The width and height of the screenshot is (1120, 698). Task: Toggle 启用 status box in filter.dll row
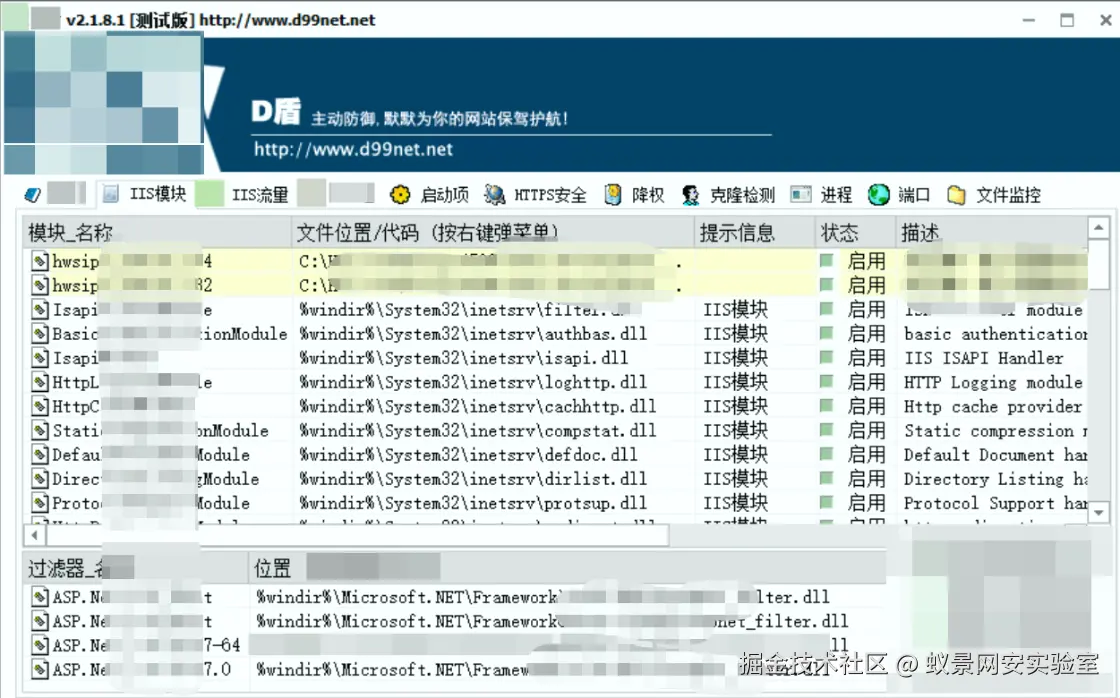point(826,310)
